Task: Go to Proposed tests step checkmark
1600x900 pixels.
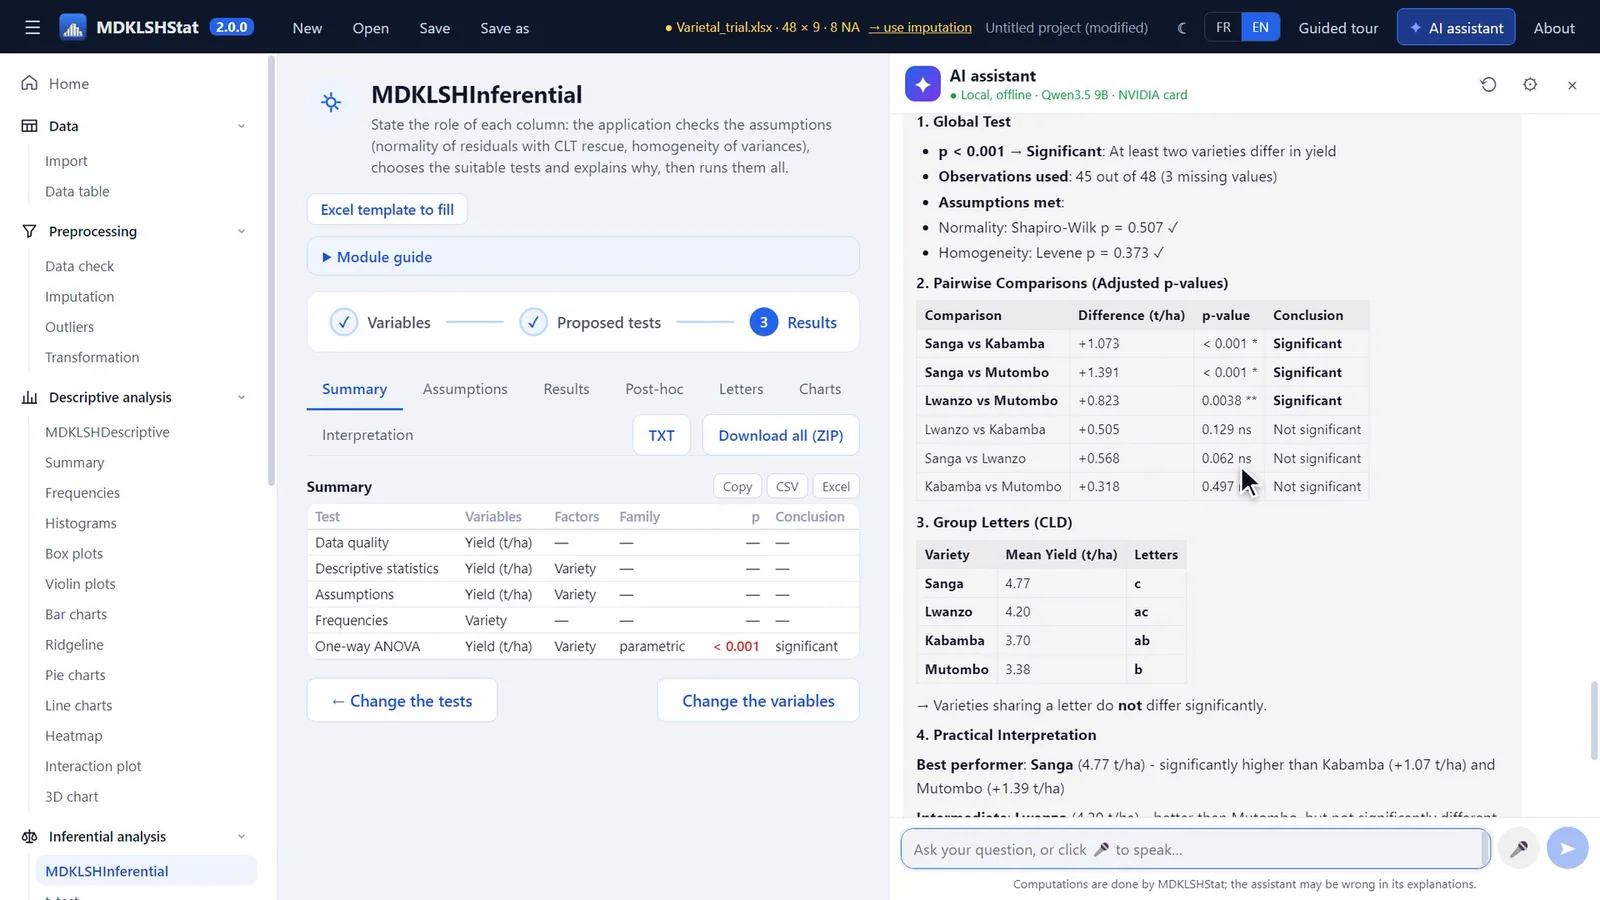Action: point(534,322)
